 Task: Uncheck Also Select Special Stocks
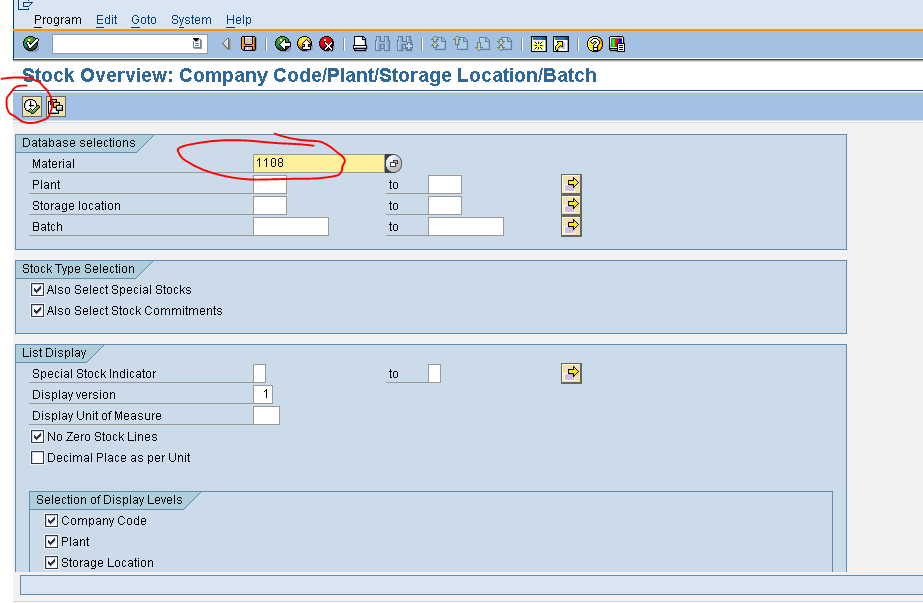37,289
